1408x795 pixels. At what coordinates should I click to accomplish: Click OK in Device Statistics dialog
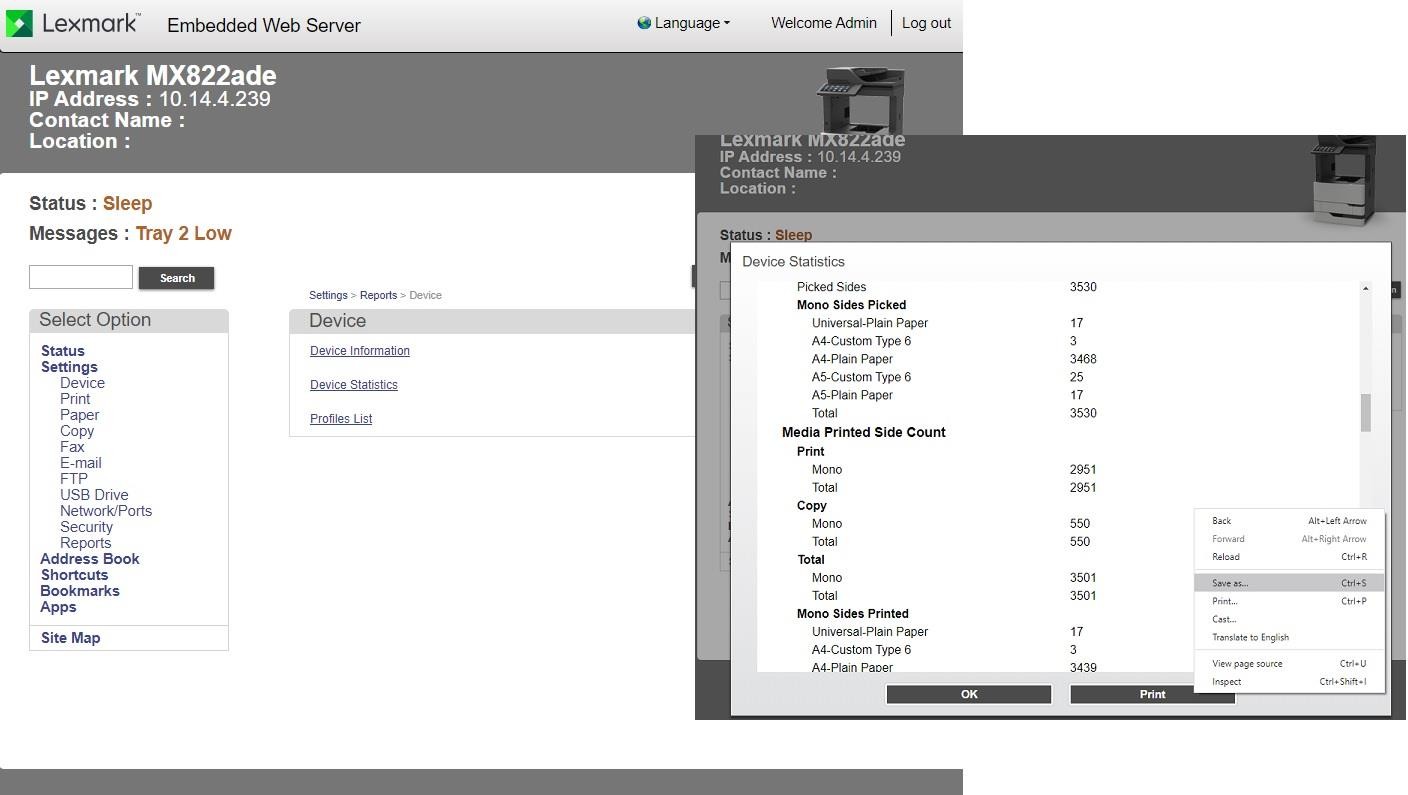coord(968,694)
